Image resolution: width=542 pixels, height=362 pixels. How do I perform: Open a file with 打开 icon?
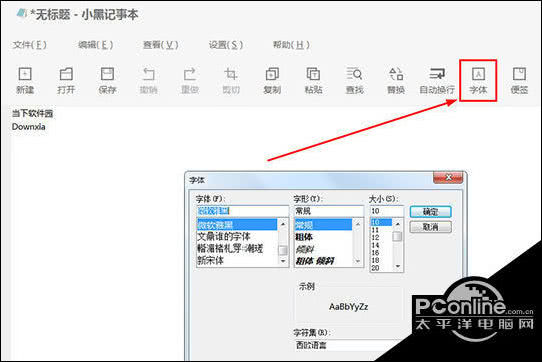pos(66,80)
